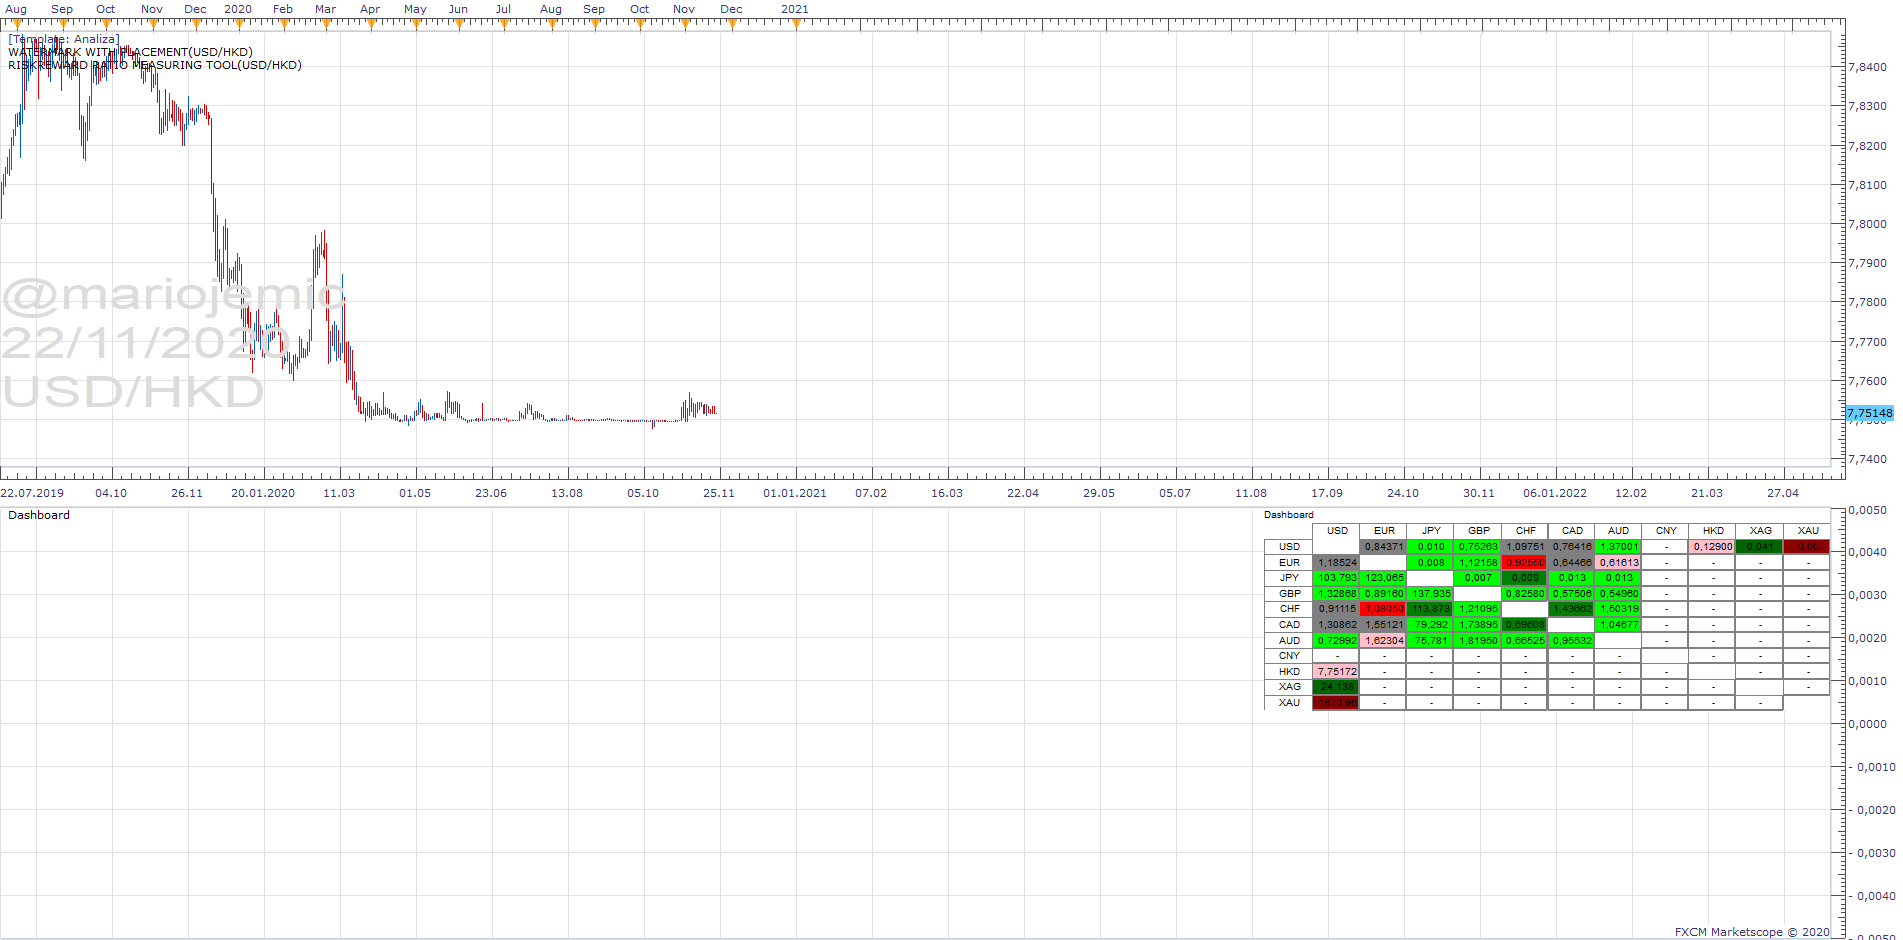Click the orange marker below 2021
The height and width of the screenshot is (940, 1903).
(796, 24)
